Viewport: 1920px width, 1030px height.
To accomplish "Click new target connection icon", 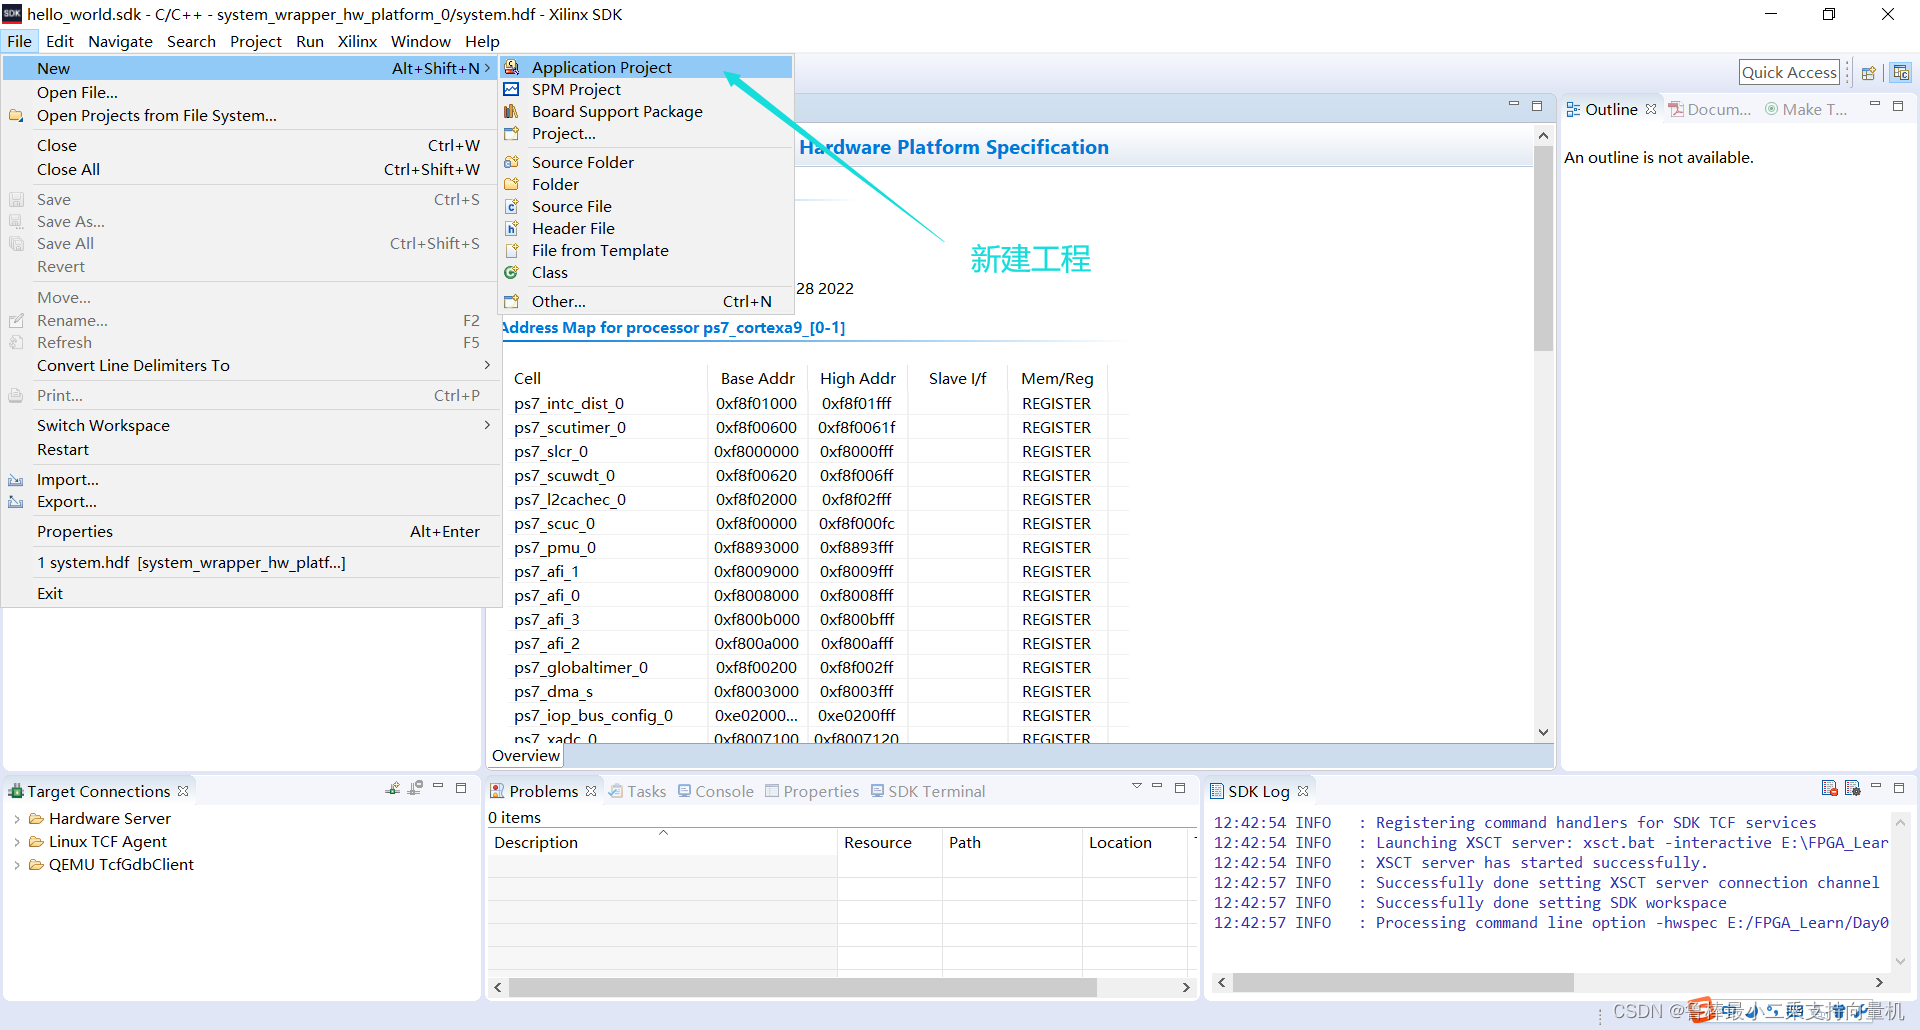I will click(393, 788).
